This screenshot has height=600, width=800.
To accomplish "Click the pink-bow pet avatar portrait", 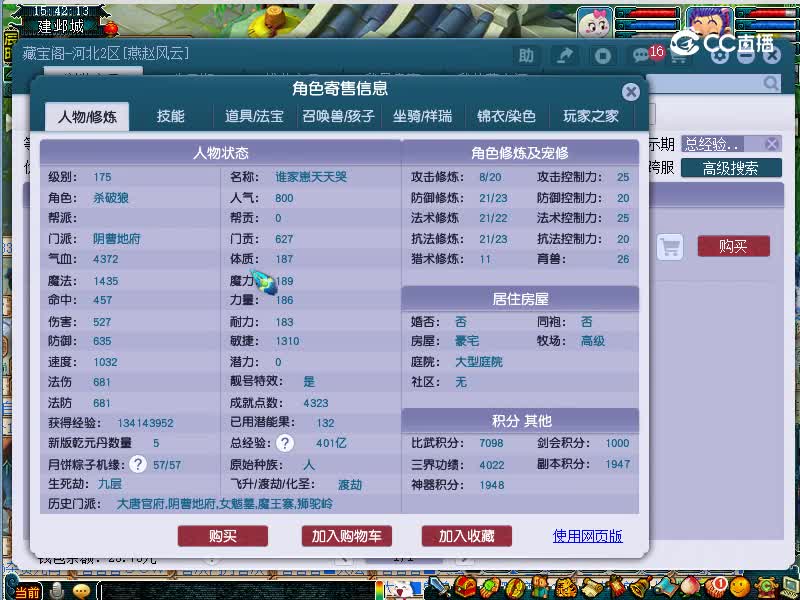I will tap(594, 23).
